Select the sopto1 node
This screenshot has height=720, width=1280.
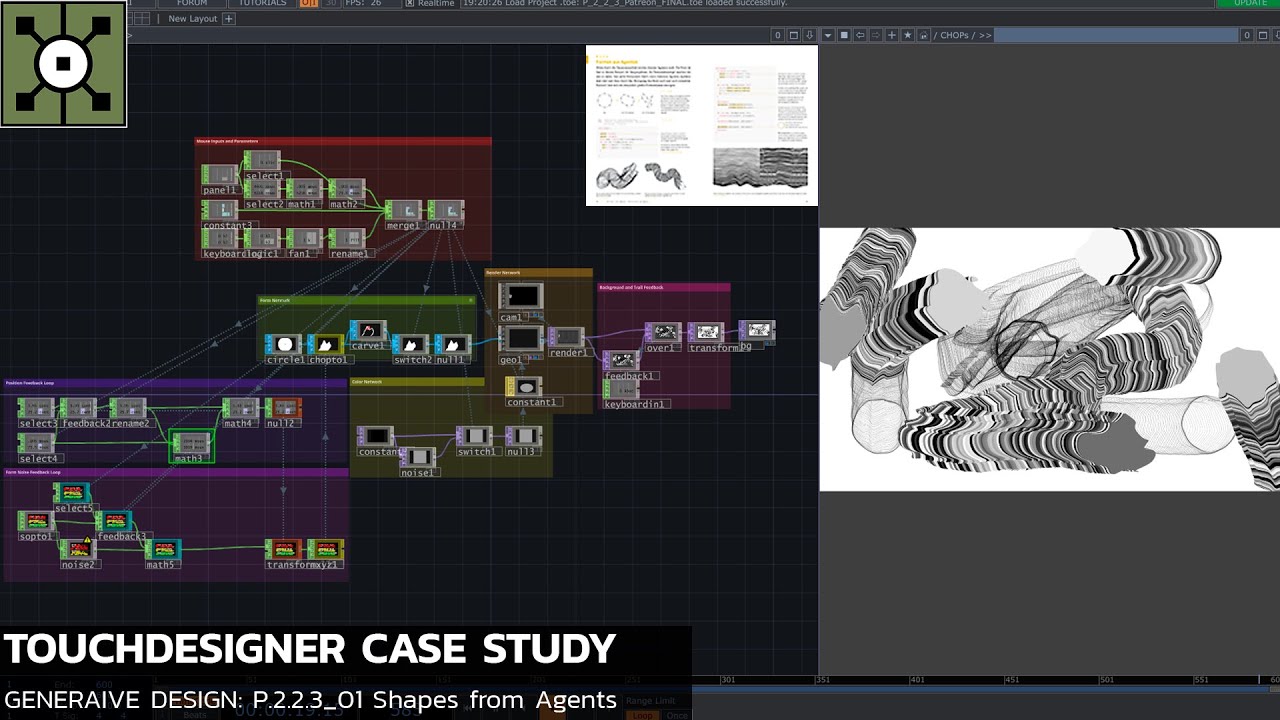pyautogui.click(x=36, y=522)
